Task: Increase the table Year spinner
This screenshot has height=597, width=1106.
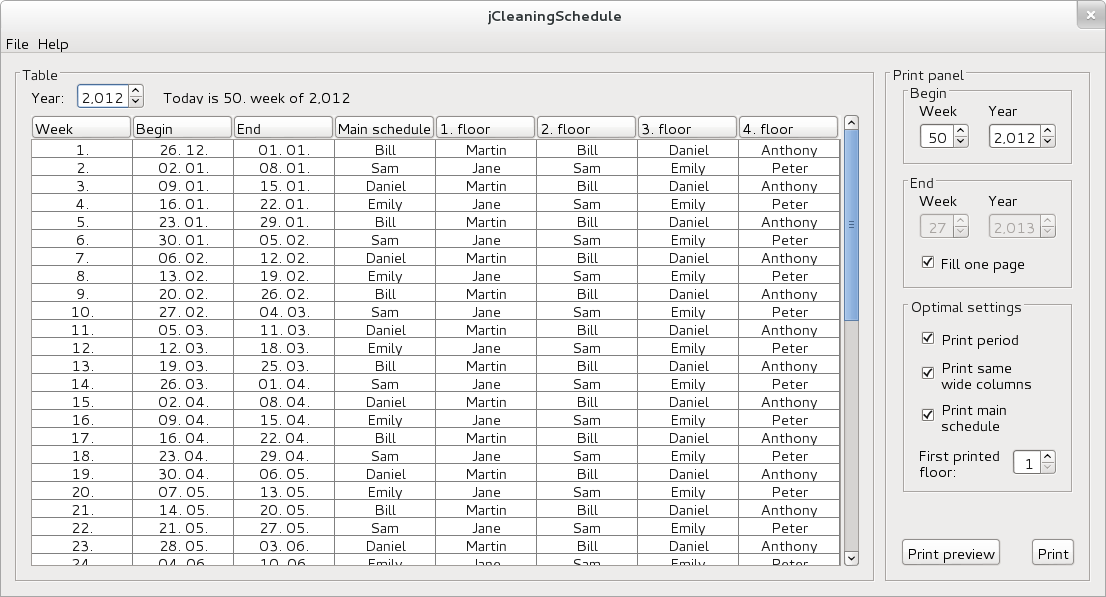Action: click(136, 92)
